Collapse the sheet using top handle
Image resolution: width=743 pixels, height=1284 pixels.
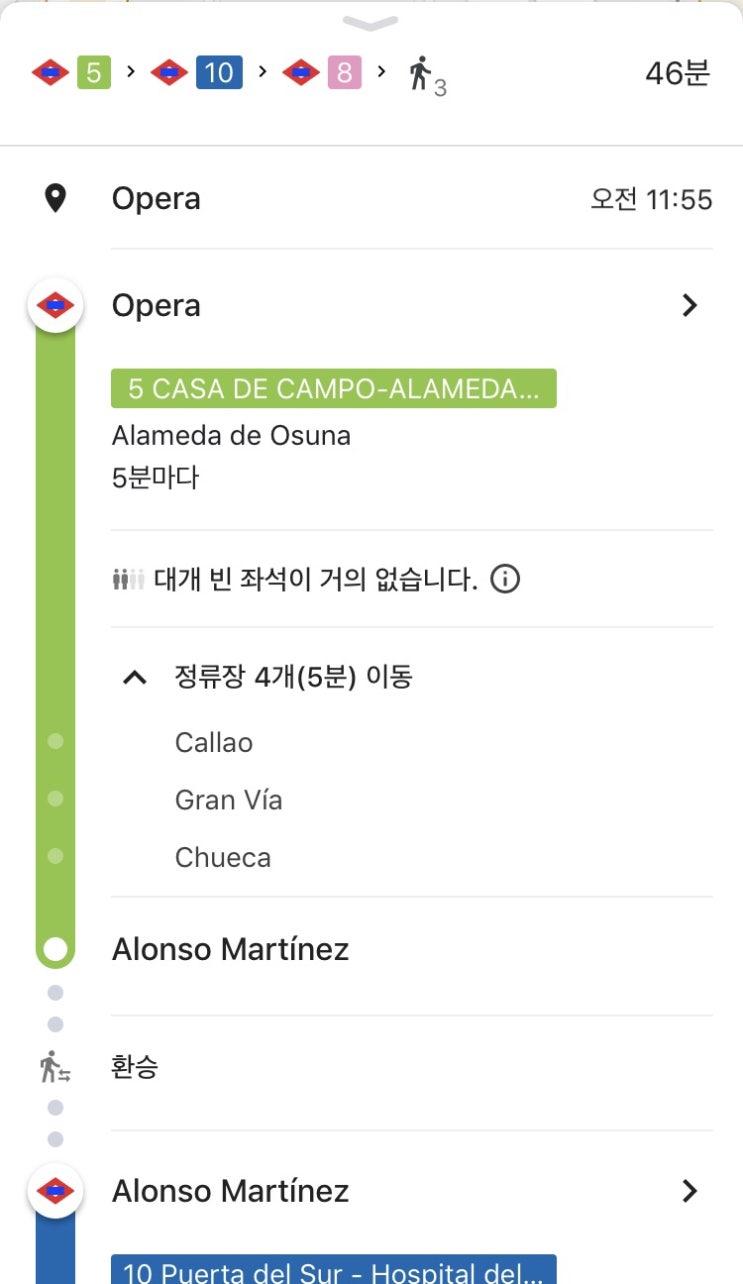(x=370, y=22)
